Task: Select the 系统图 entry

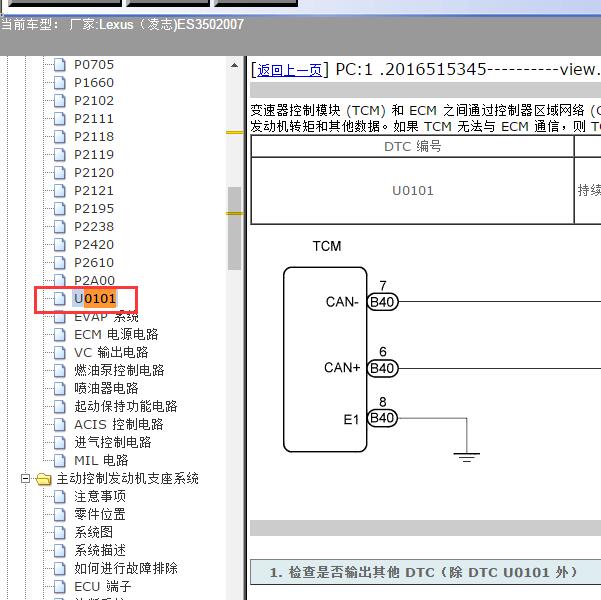Action: [94, 533]
